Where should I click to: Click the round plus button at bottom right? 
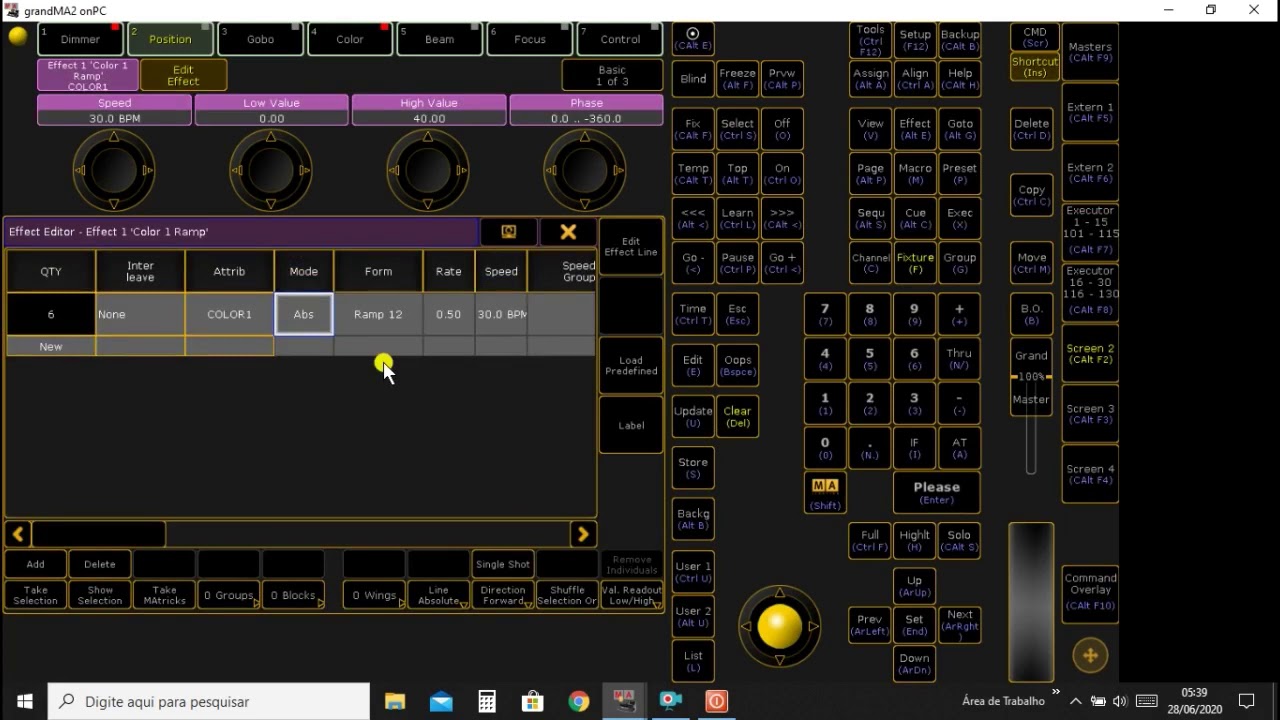point(1090,656)
